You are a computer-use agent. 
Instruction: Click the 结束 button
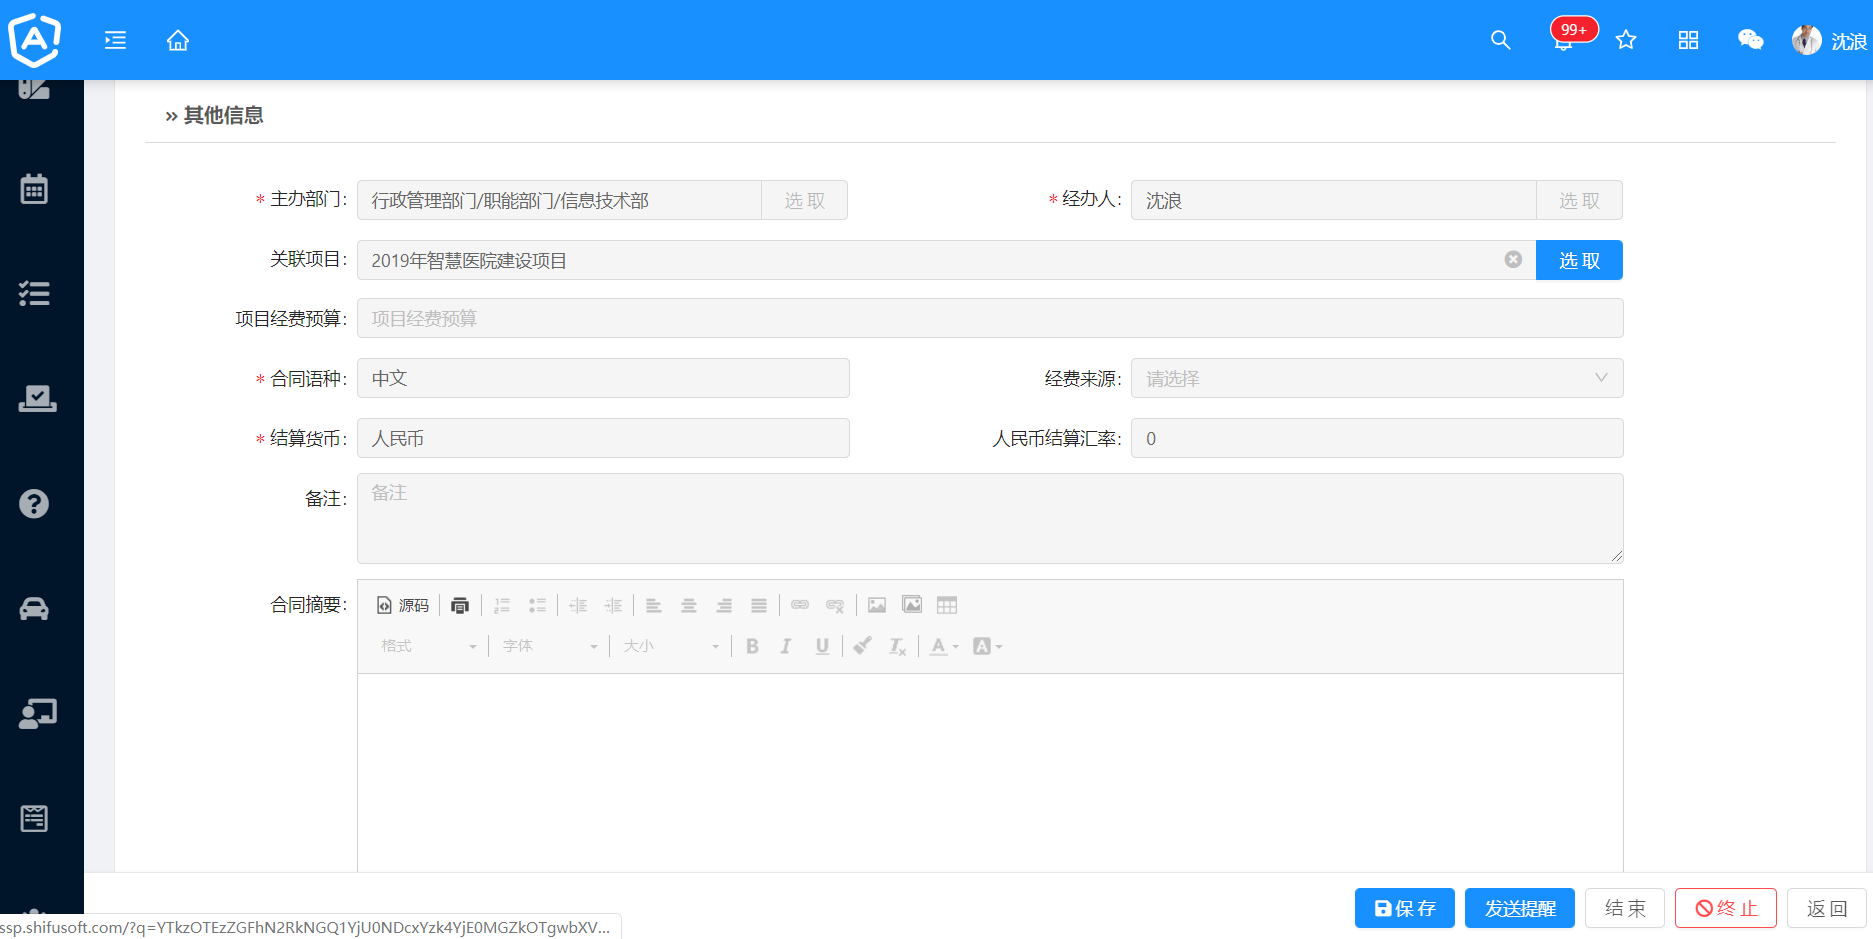pos(1625,908)
